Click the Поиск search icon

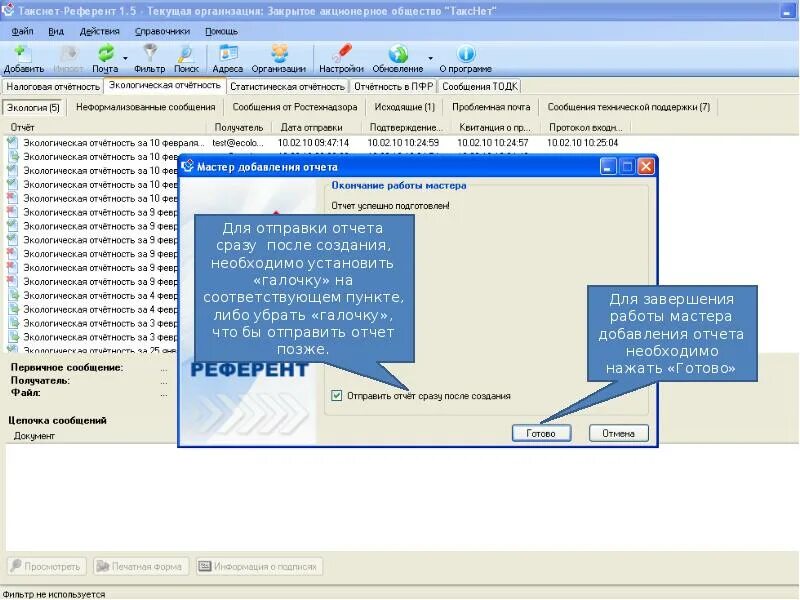tap(186, 59)
